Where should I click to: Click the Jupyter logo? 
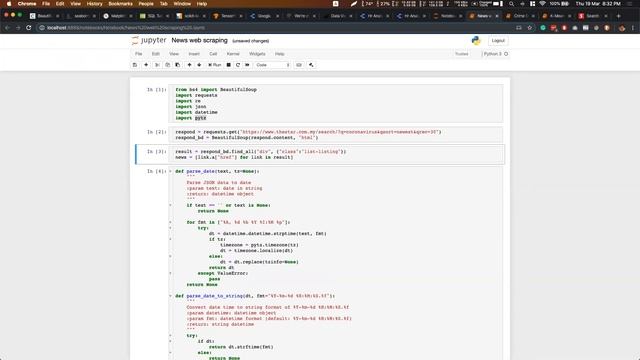[x=149, y=40]
